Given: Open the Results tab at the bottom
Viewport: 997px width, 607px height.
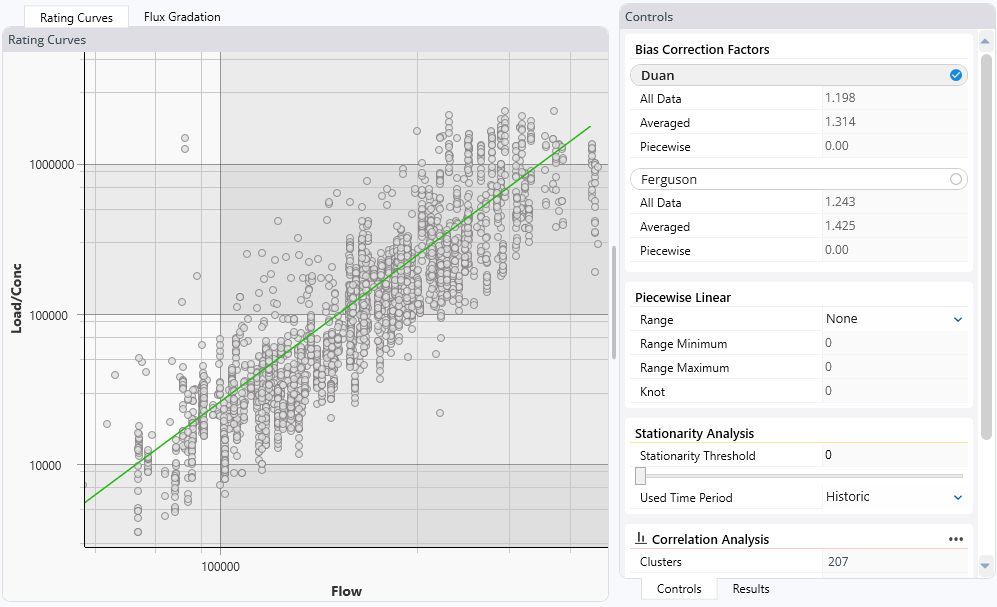Looking at the screenshot, I should pos(751,589).
